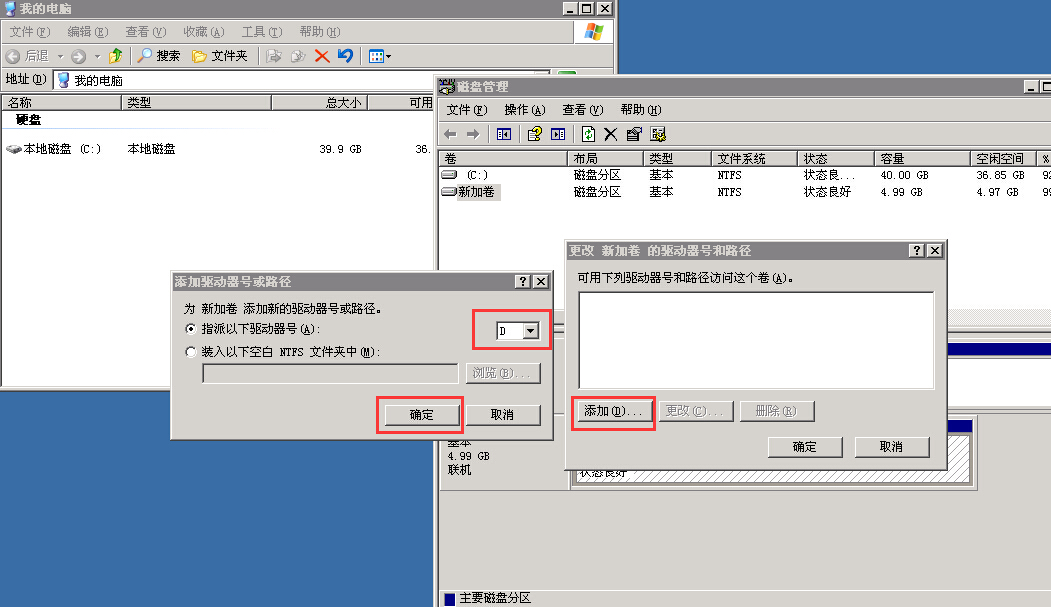Viewport: 1051px width, 607px height.
Task: Click the 添加 button in change drive letter dialog
Action: (x=613, y=411)
